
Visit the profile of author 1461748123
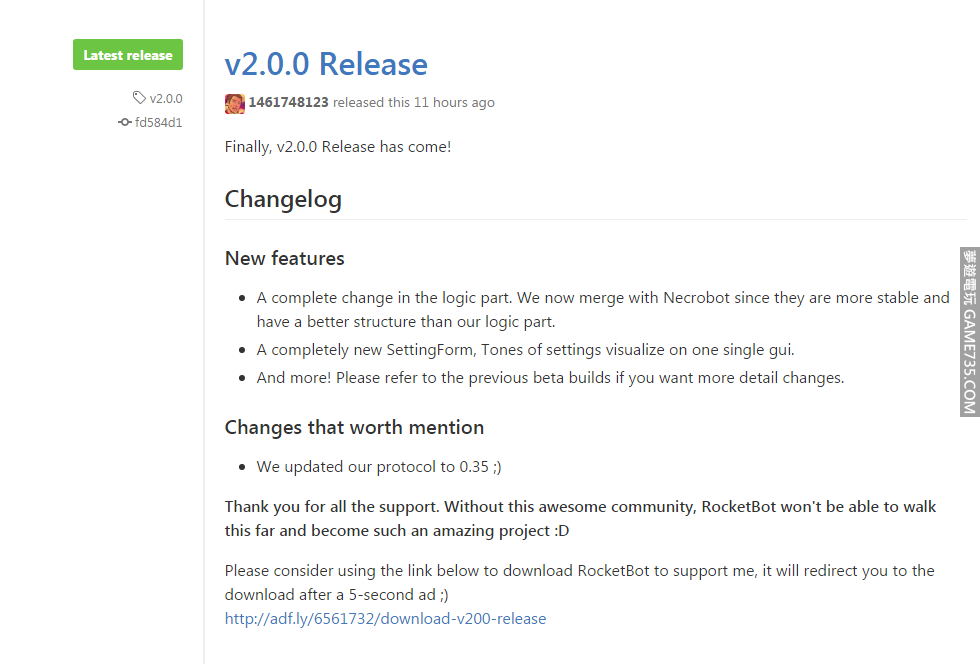[x=288, y=102]
